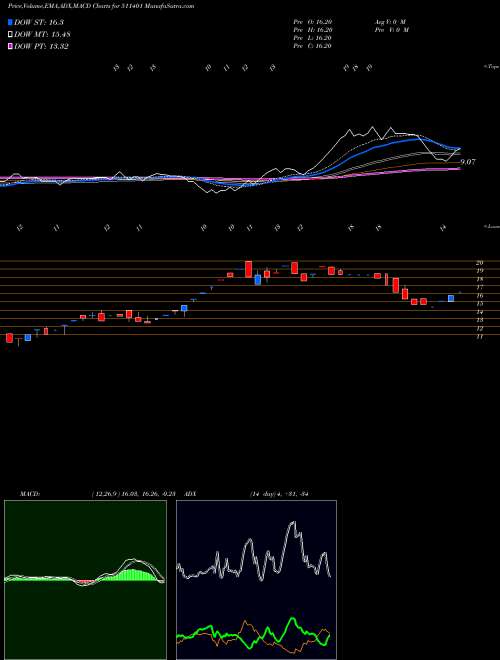
Task: Click the 13 price axis label
Action: click(479, 320)
